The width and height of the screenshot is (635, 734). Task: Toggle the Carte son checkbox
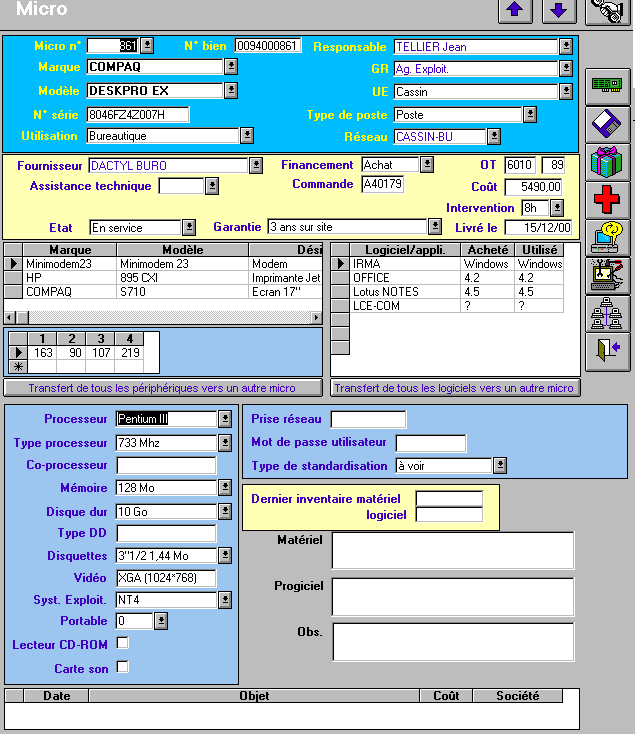123,667
